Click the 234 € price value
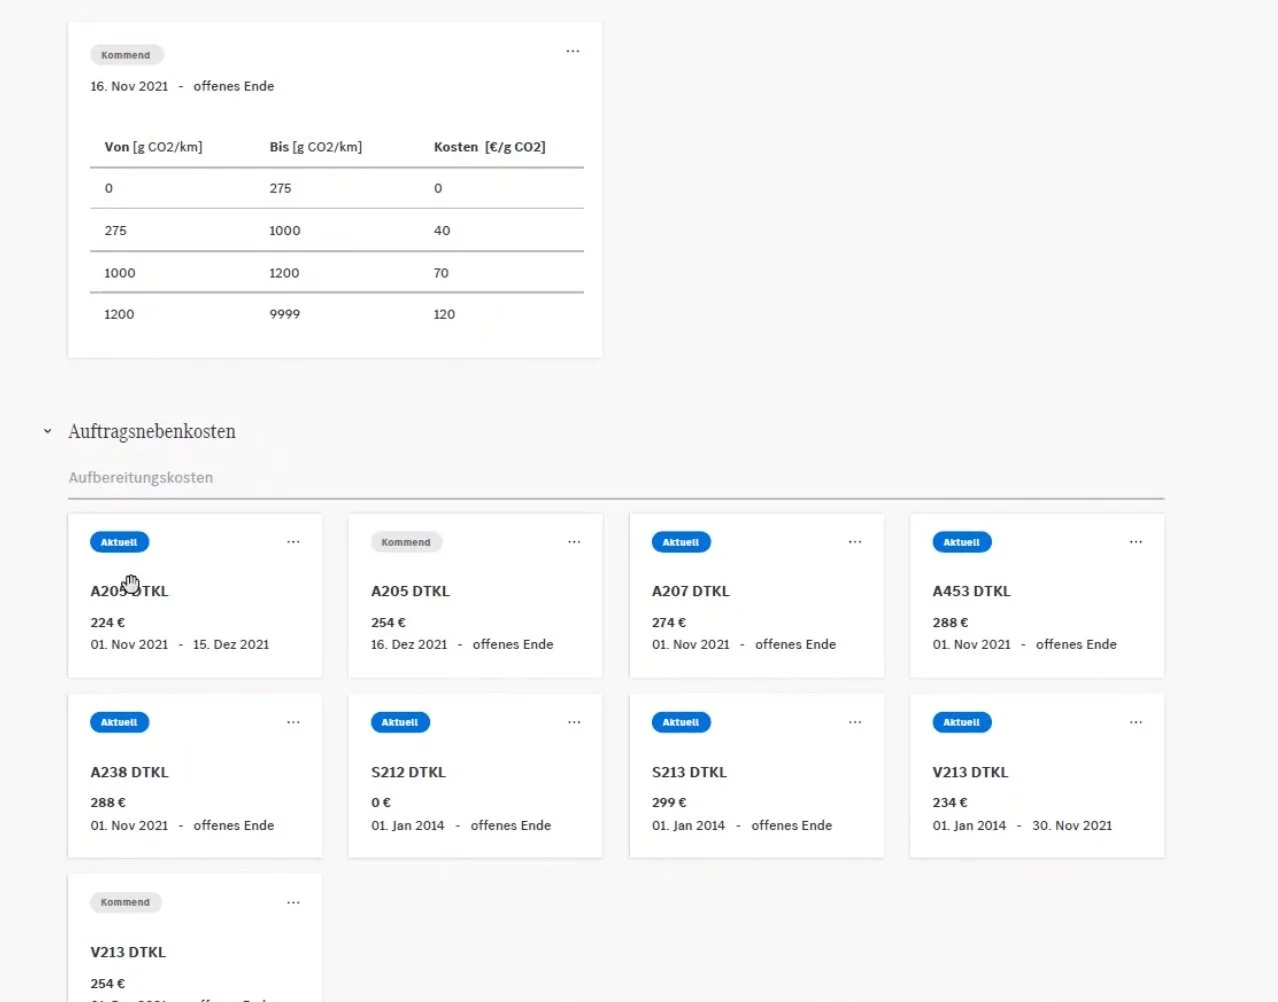The height and width of the screenshot is (1002, 1278). (950, 802)
